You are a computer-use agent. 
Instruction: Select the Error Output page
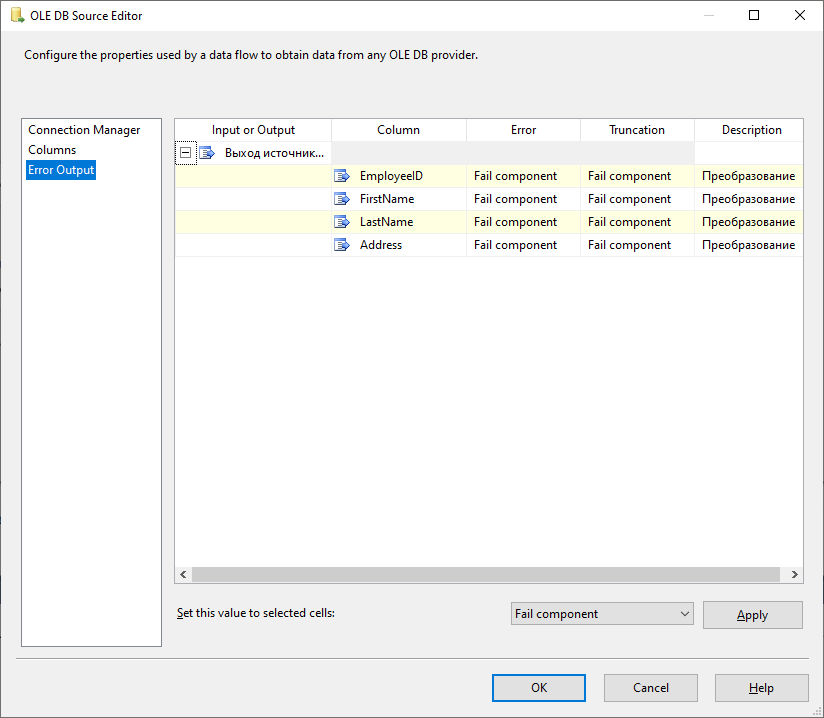point(61,170)
